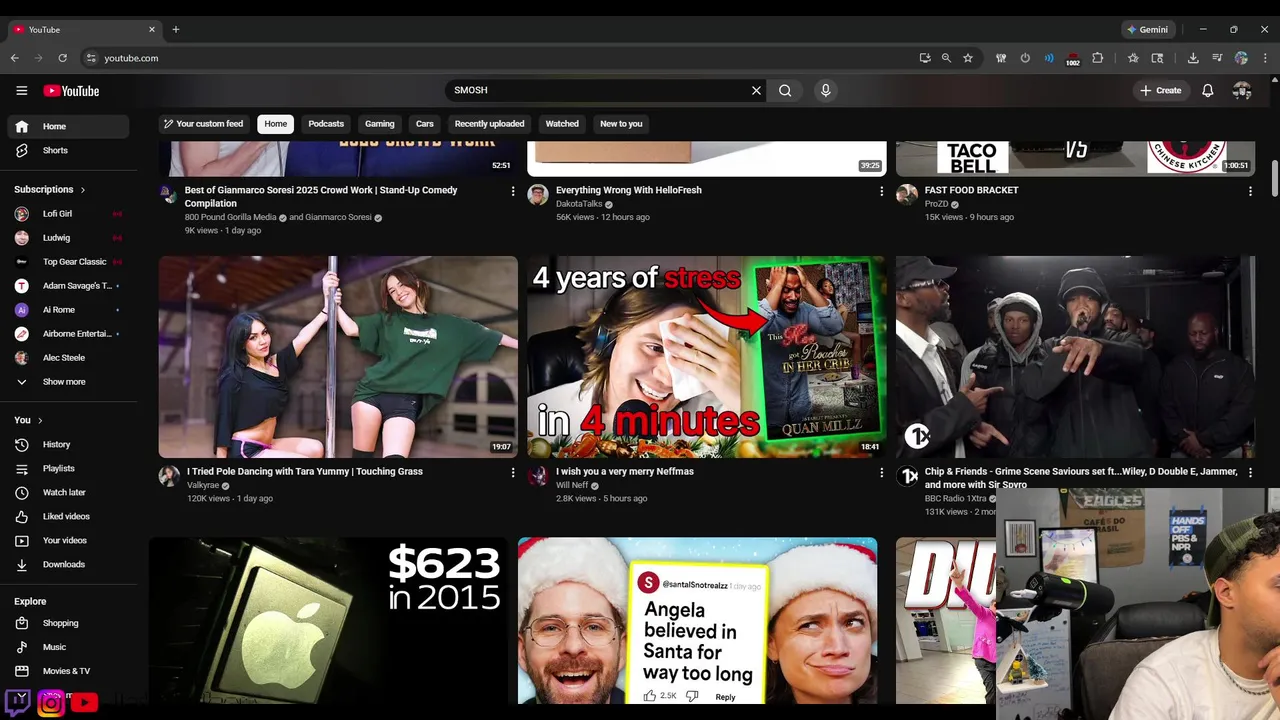Open the ProZD channel name
This screenshot has height=720, width=1280.
point(936,204)
